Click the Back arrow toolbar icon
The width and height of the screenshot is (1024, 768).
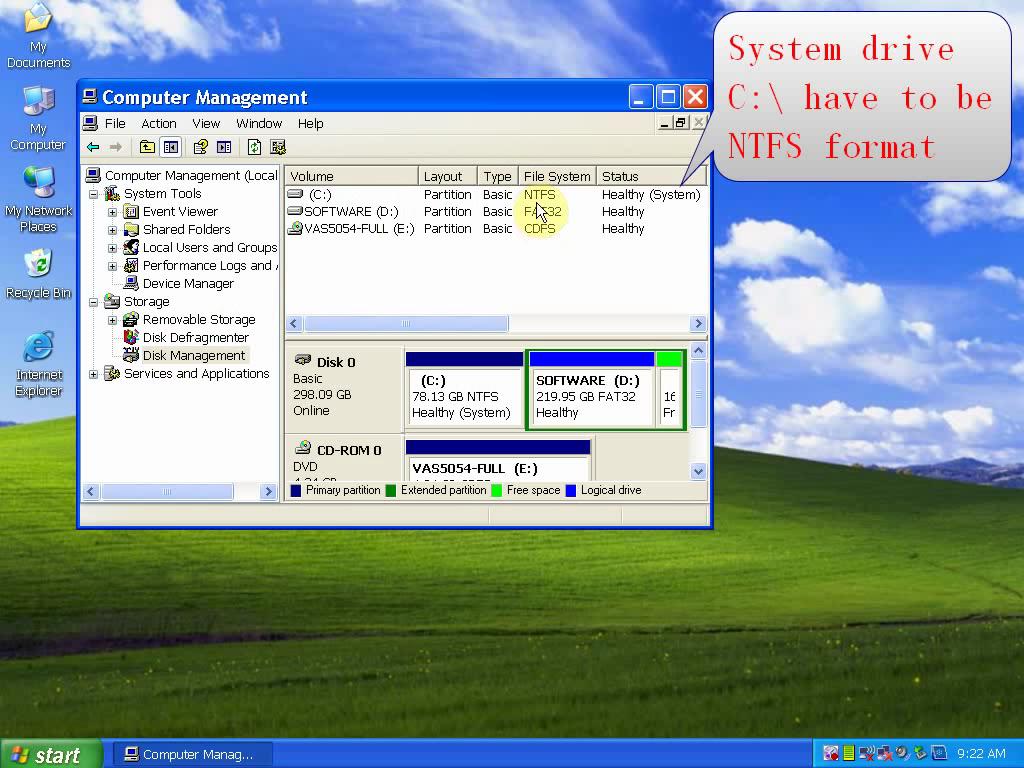[x=93, y=147]
